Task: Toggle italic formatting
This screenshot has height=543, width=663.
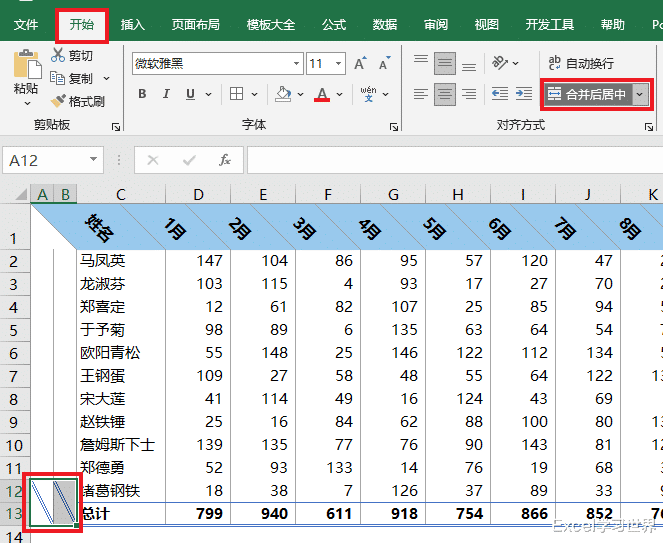Action: click(x=168, y=94)
